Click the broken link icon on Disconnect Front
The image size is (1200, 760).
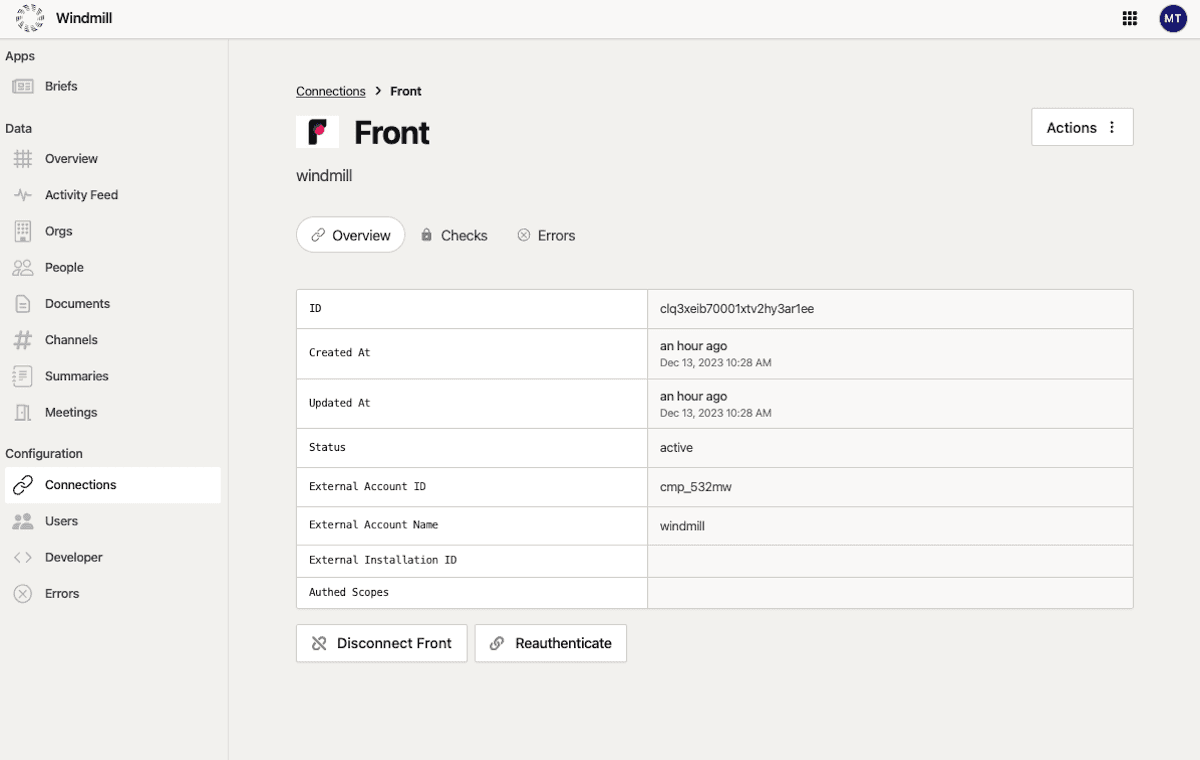(x=319, y=643)
